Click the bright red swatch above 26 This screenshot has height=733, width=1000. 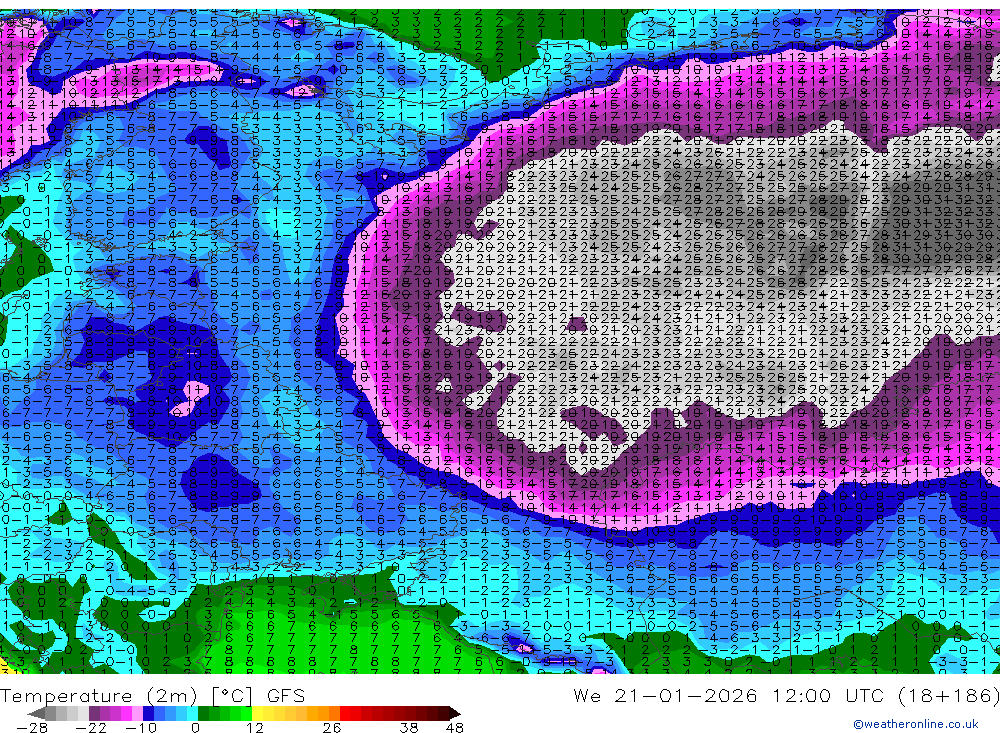[345, 713]
